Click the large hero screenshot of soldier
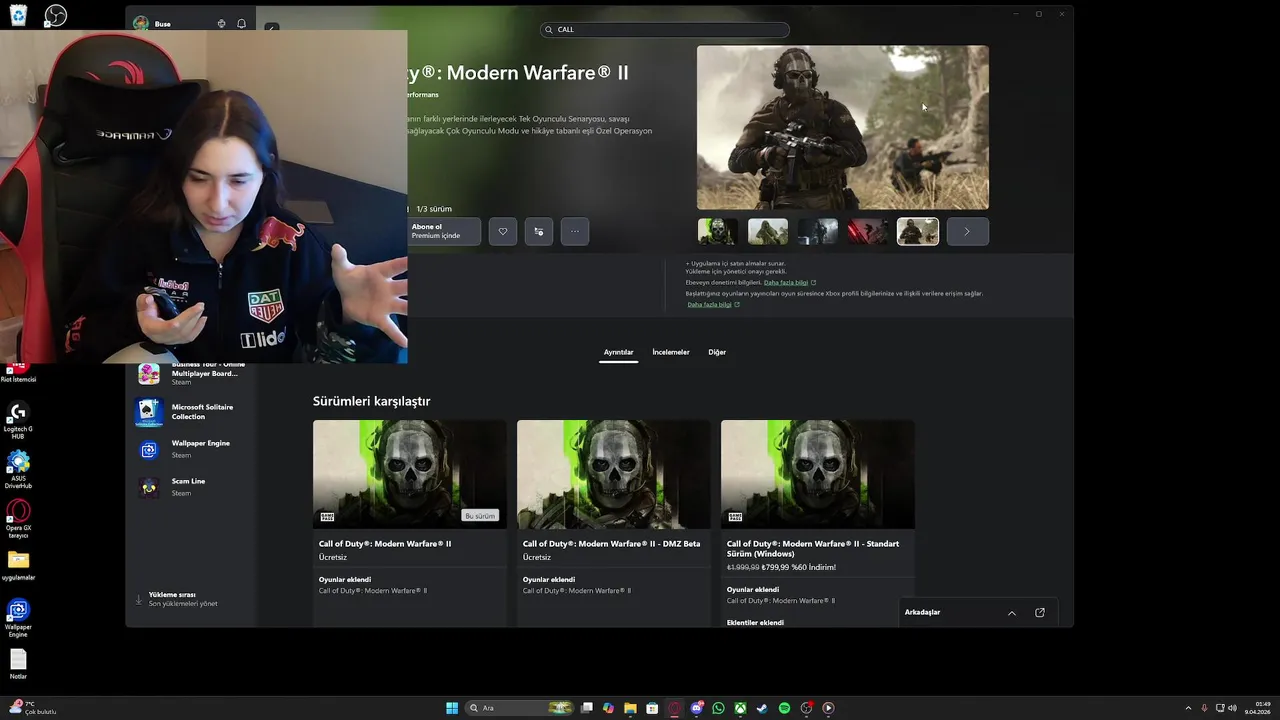Screen dimensions: 1280x720 pos(843,127)
